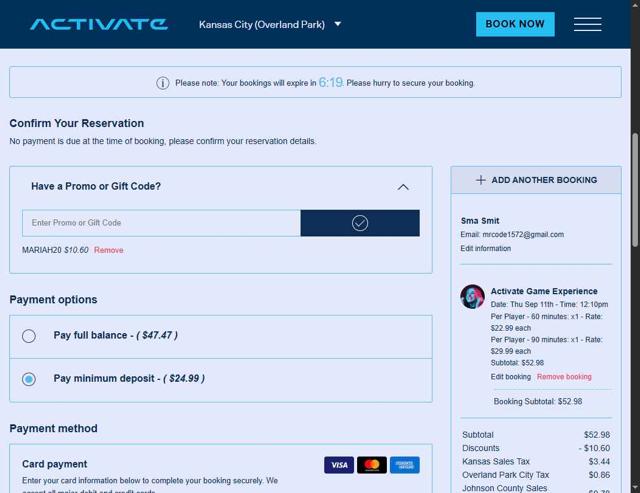Click the BOOK NOW button
The height and width of the screenshot is (493, 640).
[515, 24]
